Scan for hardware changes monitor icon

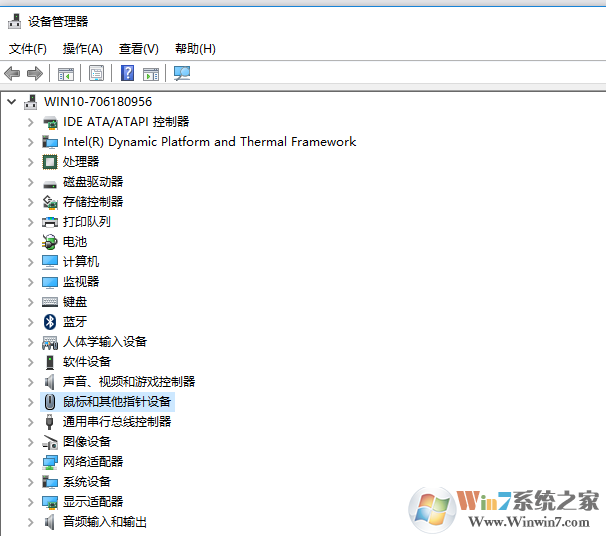[182, 73]
